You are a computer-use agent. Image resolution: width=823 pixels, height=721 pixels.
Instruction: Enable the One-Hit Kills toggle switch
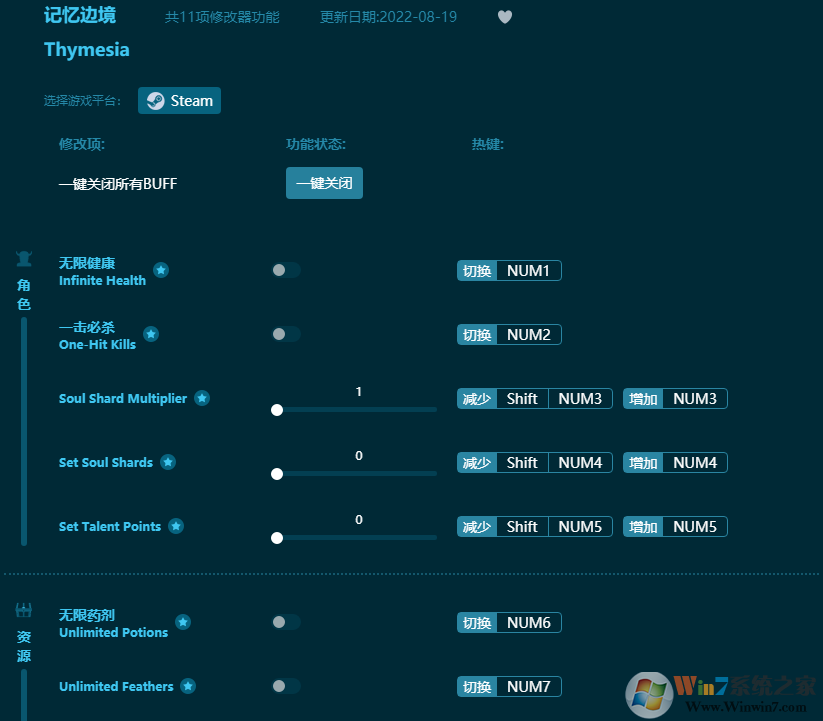[286, 334]
